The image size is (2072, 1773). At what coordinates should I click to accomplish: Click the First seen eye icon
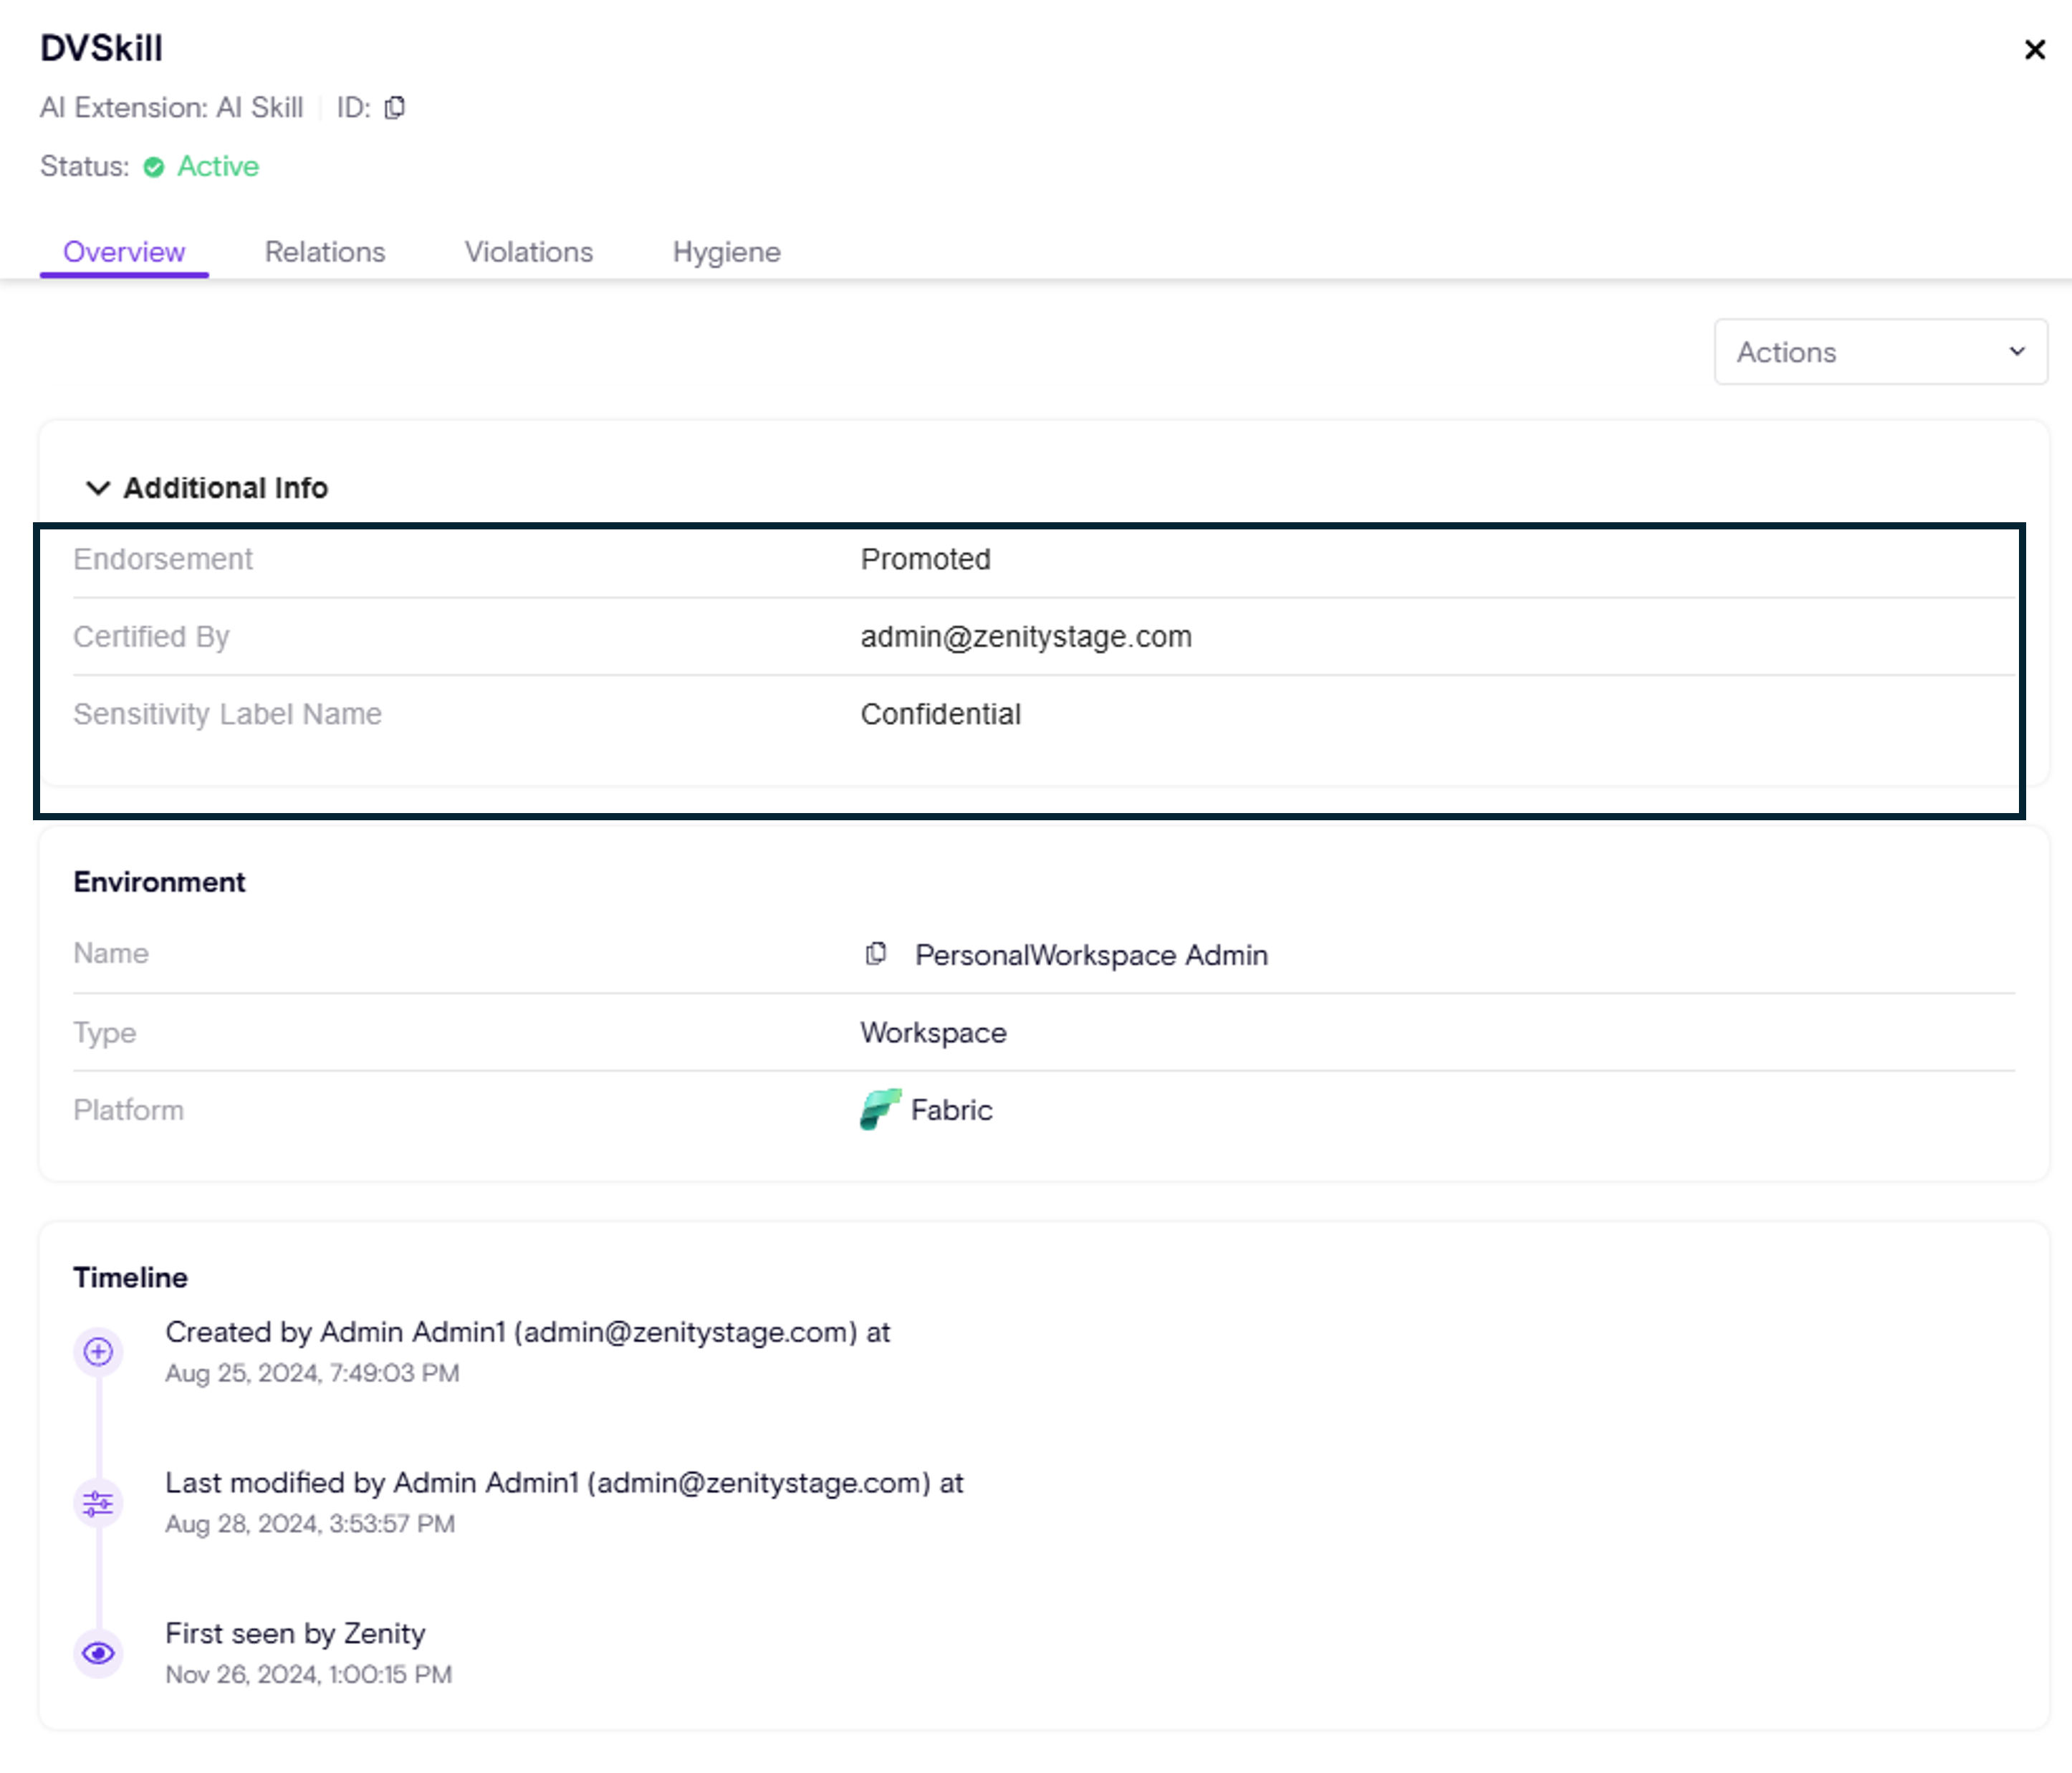pos(98,1653)
